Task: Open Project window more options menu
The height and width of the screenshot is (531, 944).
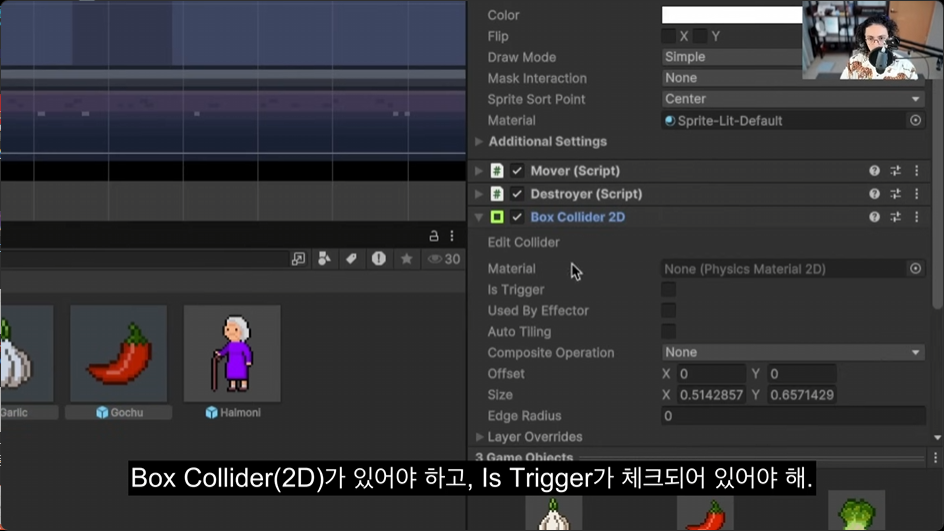Action: (452, 236)
